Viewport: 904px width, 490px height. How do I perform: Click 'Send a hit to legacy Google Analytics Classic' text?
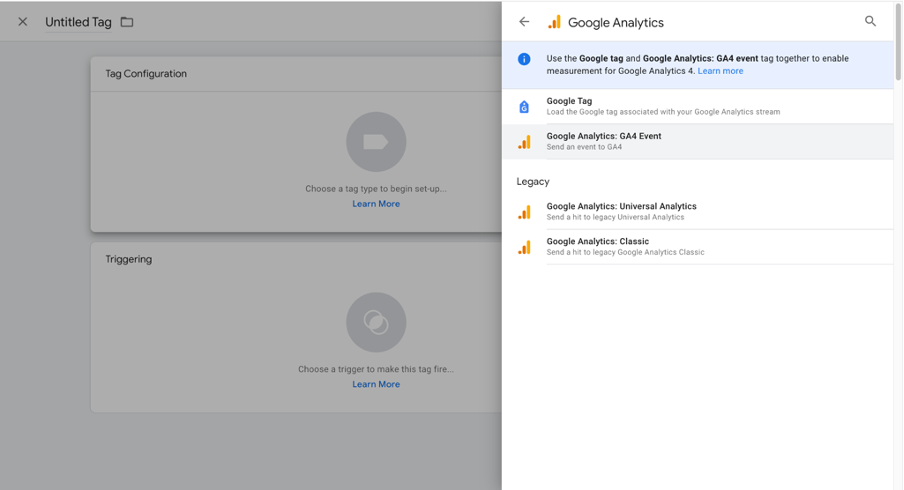(x=626, y=252)
